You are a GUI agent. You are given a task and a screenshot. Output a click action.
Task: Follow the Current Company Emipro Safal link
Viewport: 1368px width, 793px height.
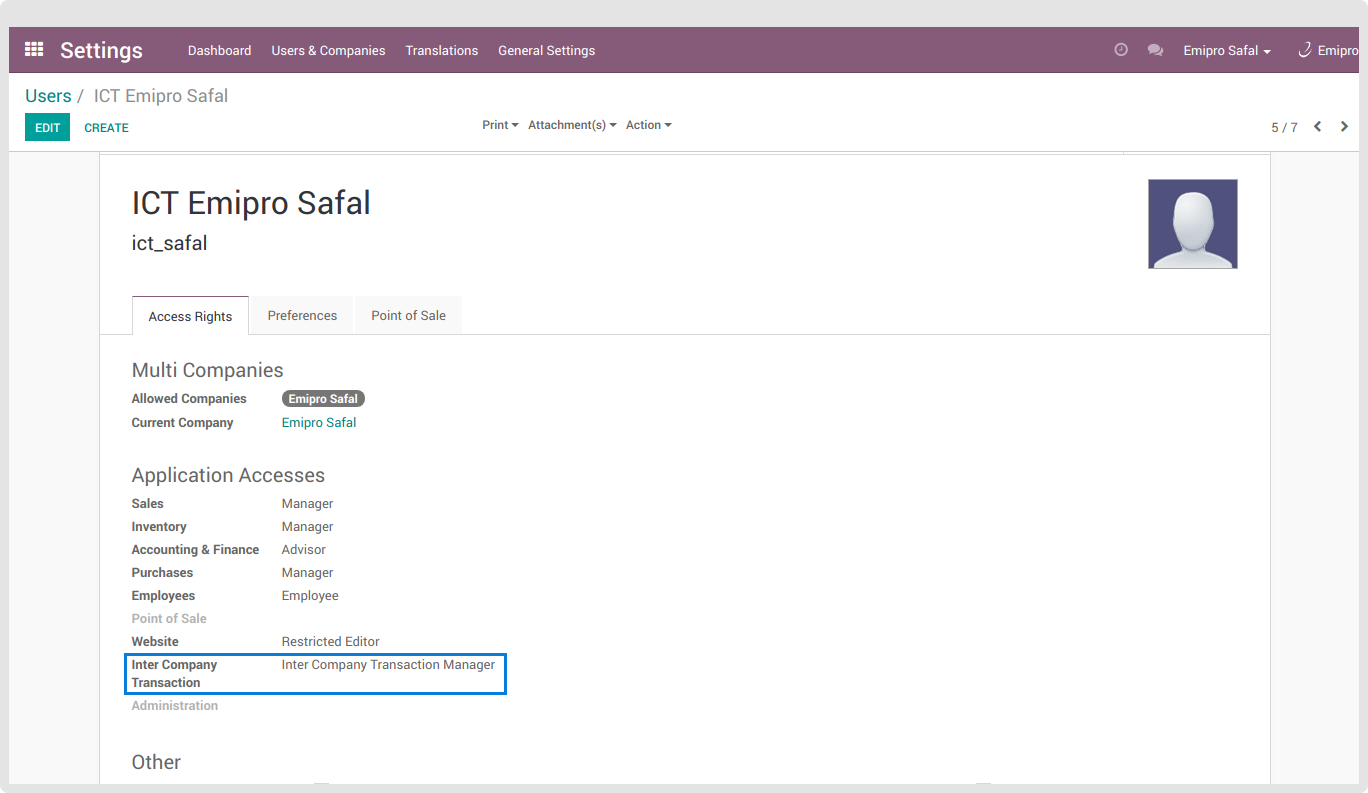click(x=319, y=423)
